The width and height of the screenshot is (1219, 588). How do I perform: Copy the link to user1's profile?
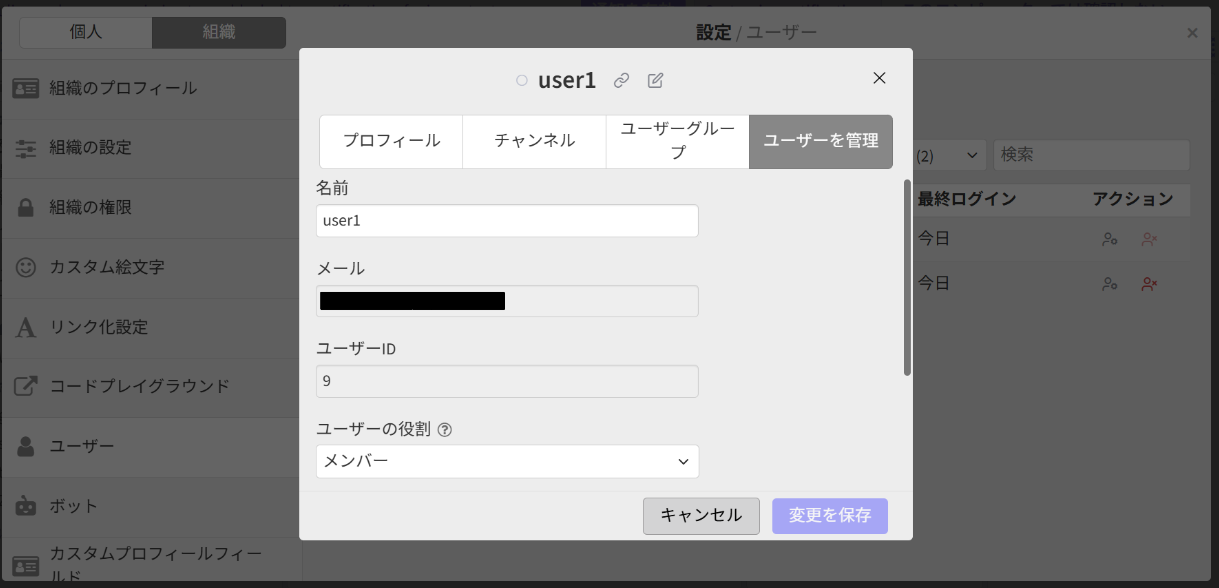click(x=621, y=80)
